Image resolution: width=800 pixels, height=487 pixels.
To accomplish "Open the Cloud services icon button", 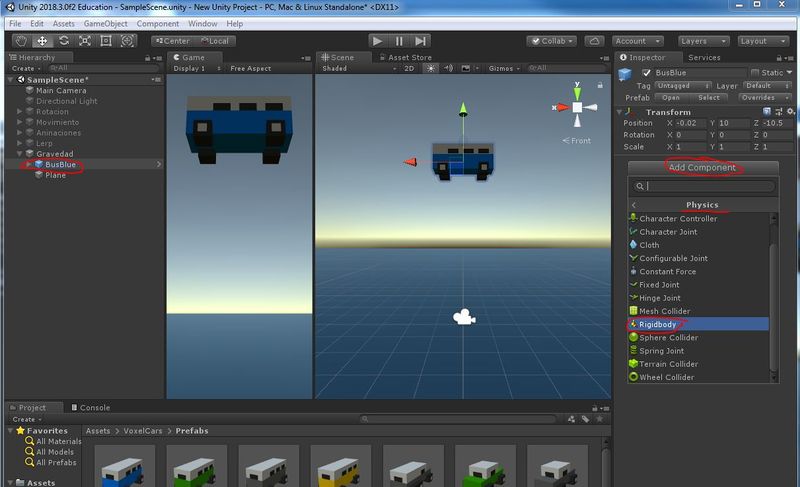I will (594, 41).
